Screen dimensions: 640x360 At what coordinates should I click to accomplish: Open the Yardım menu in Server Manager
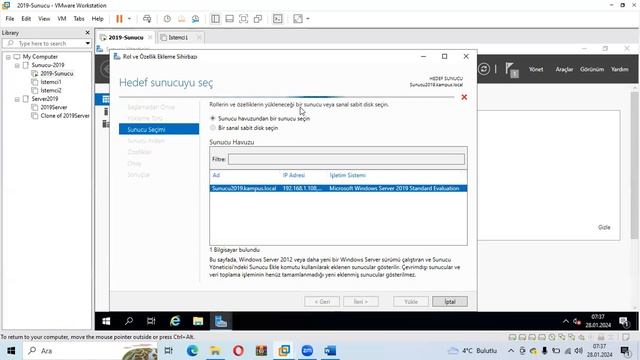click(620, 69)
